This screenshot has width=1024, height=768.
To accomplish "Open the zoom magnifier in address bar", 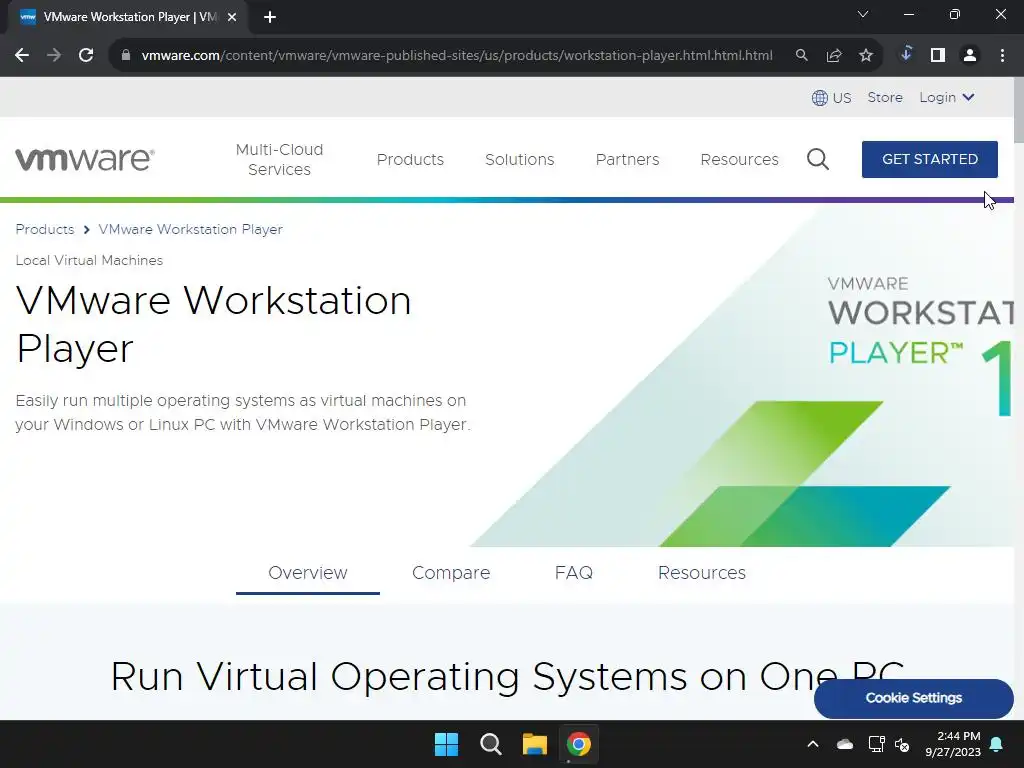I will pyautogui.click(x=801, y=56).
